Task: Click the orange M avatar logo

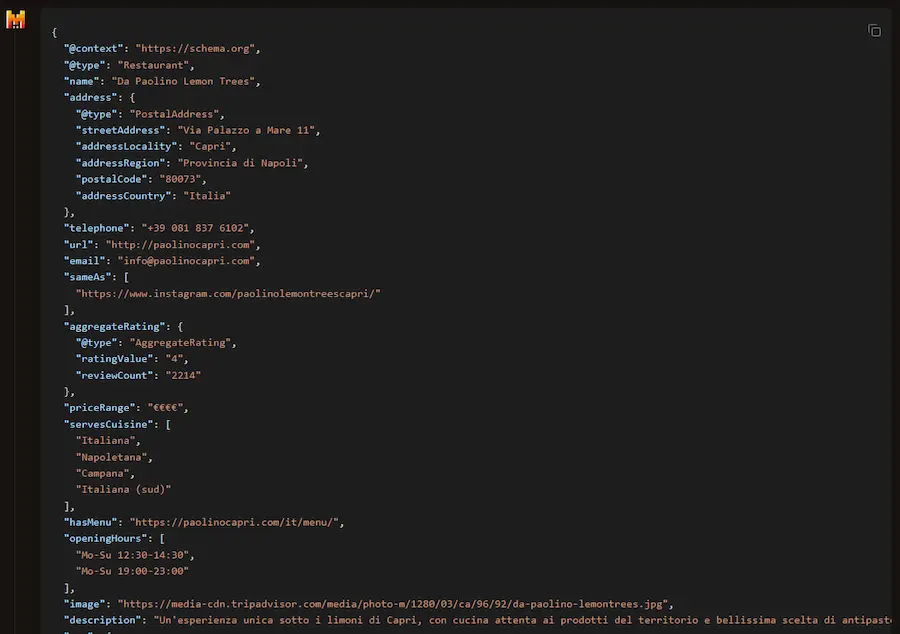Action: pyautogui.click(x=15, y=20)
